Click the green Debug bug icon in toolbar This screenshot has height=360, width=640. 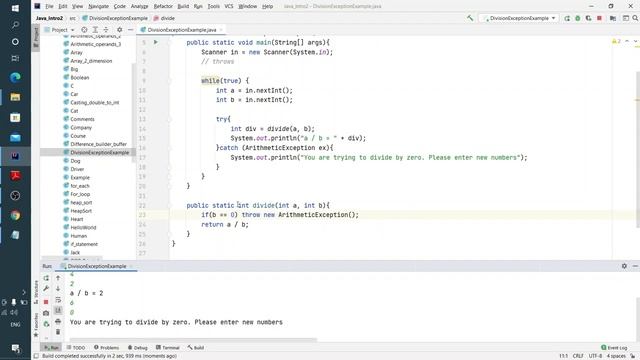tap(578, 18)
